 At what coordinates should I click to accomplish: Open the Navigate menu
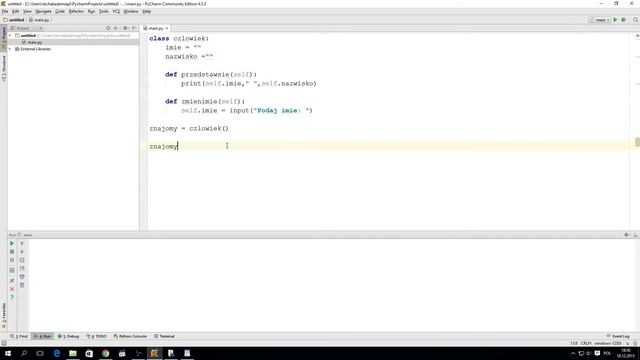[43, 11]
